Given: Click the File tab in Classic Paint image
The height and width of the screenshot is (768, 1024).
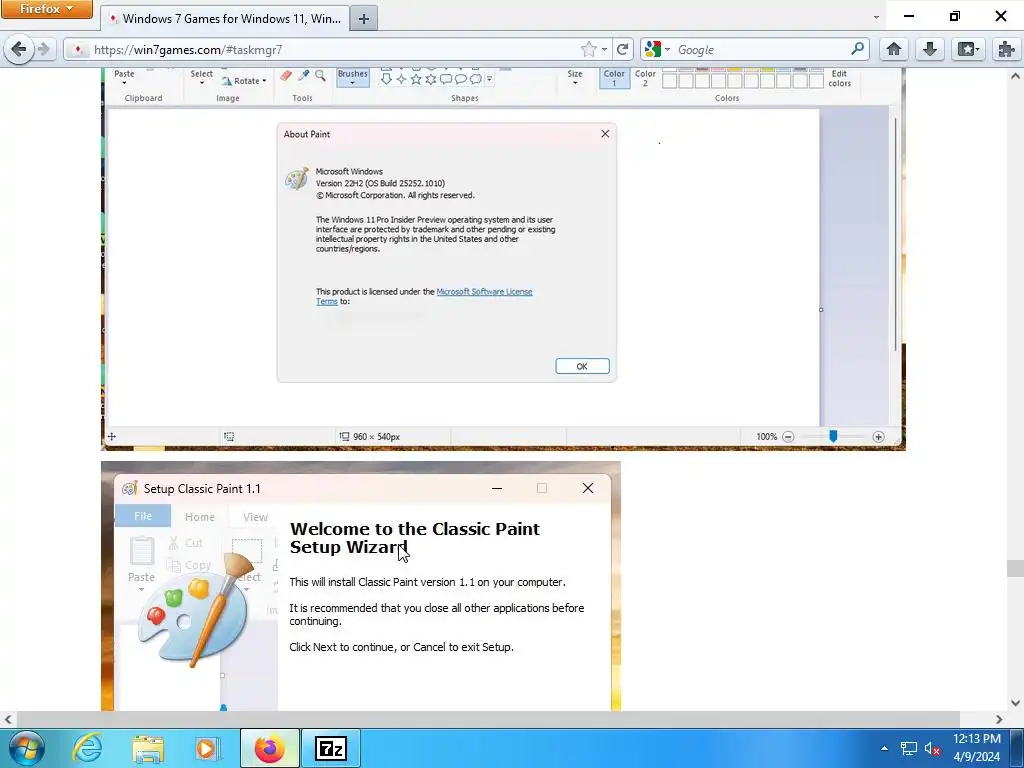Looking at the screenshot, I should click(x=143, y=516).
